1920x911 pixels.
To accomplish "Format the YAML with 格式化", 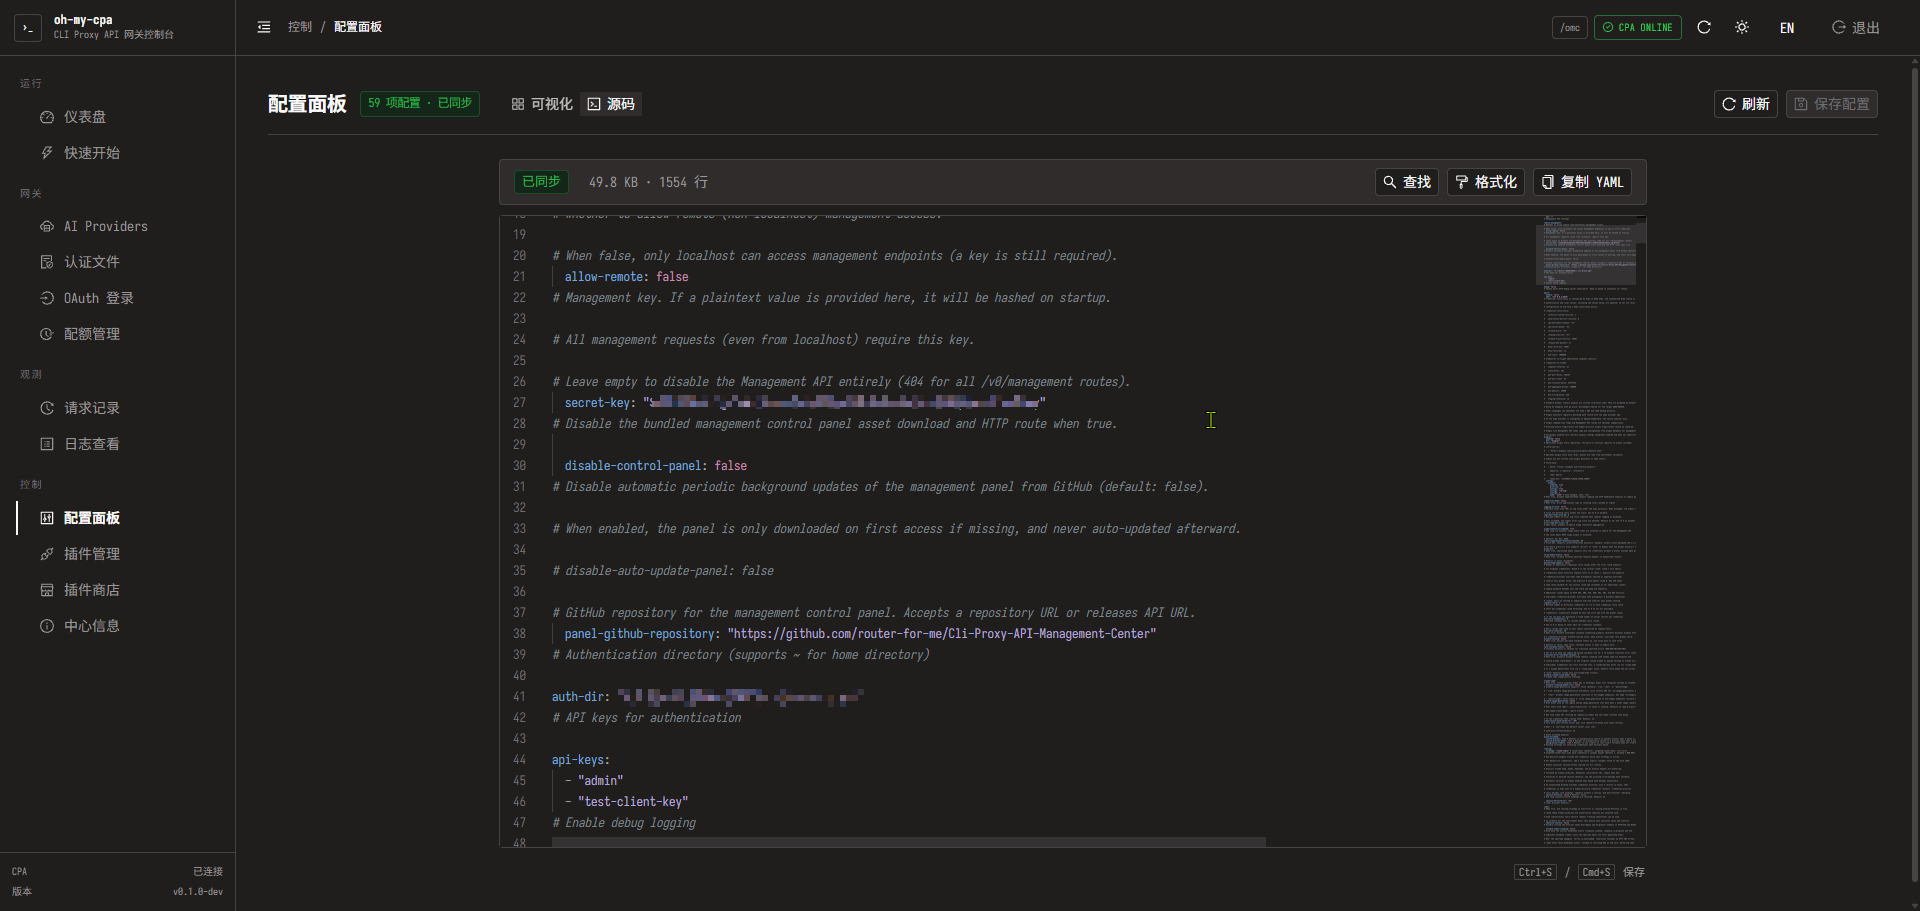I will coord(1486,182).
